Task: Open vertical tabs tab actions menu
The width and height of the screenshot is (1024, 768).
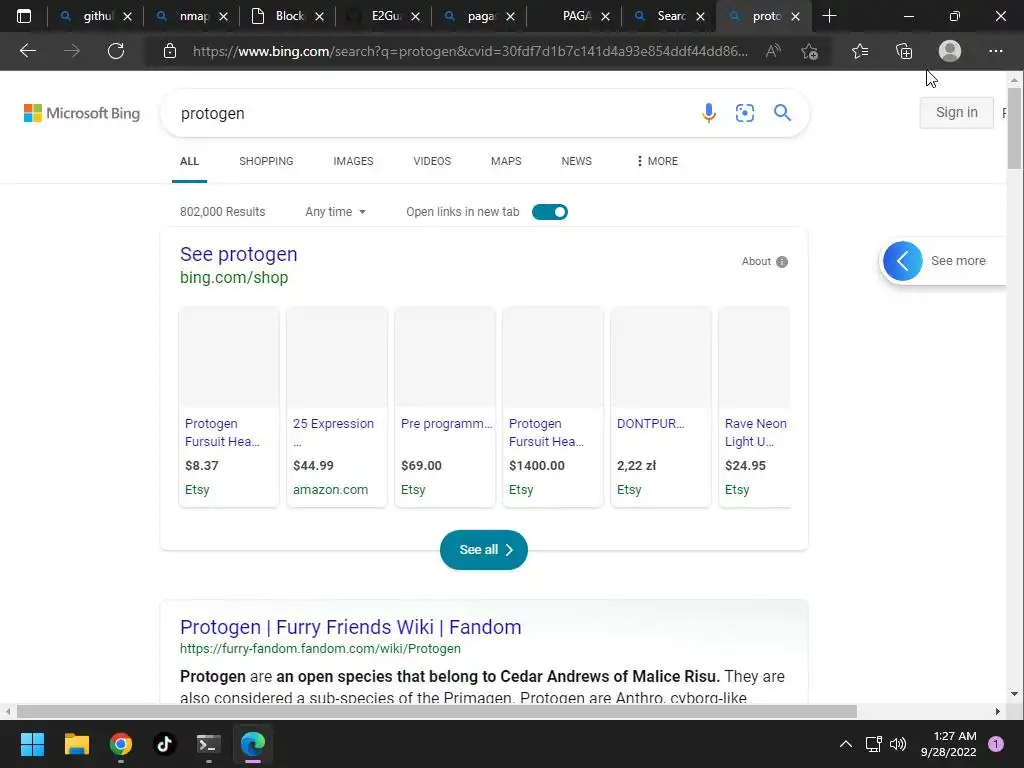Action: [x=24, y=16]
